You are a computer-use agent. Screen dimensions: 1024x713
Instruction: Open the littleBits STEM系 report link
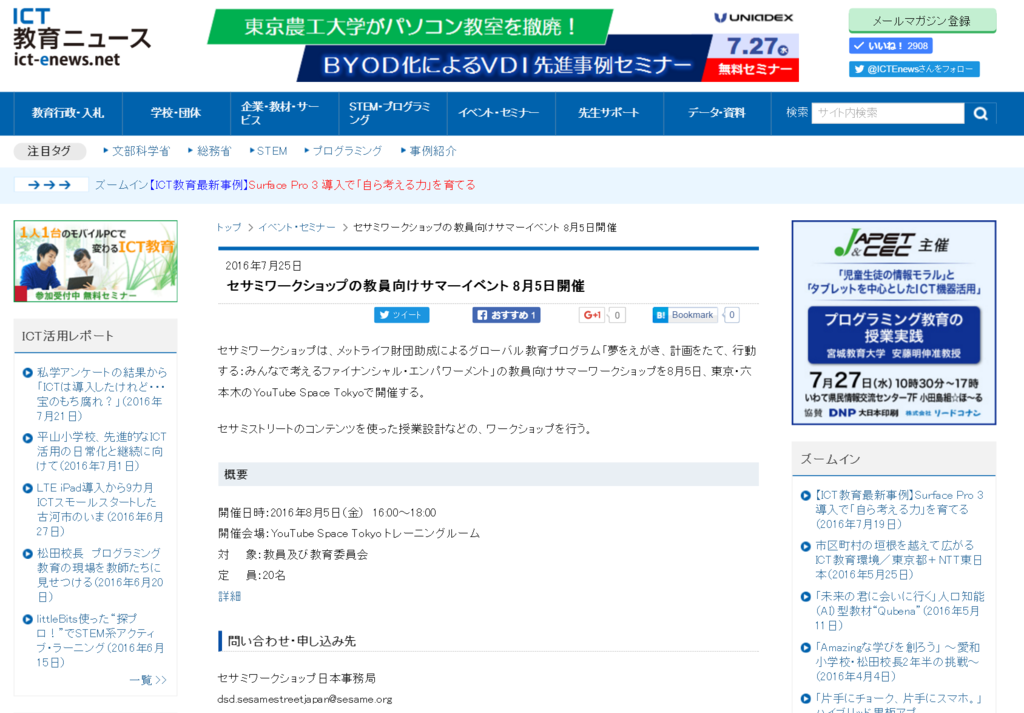pyautogui.click(x=99, y=641)
